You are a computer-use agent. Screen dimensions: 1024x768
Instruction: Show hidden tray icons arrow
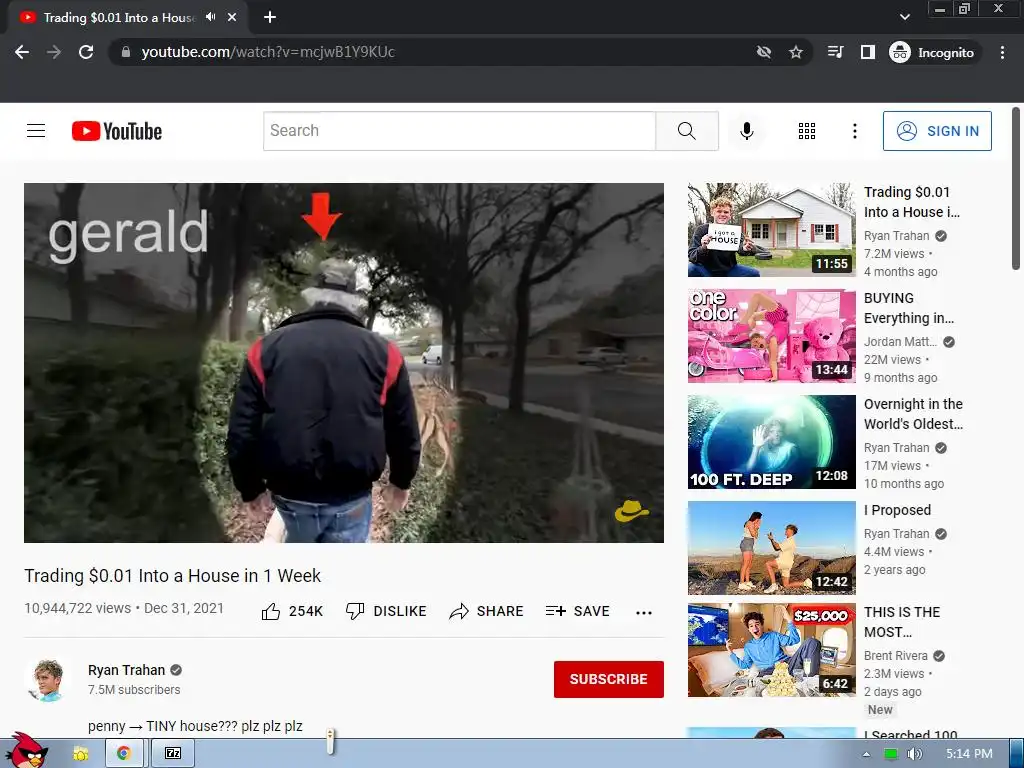click(866, 754)
